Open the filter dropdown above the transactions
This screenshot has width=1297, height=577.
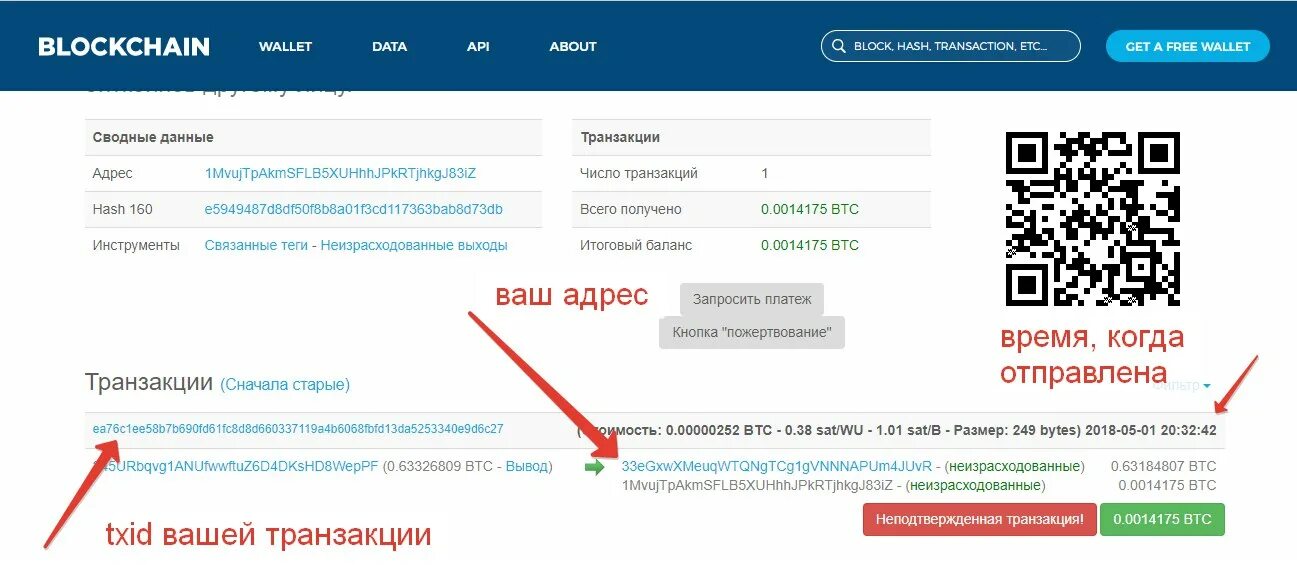(1190, 385)
